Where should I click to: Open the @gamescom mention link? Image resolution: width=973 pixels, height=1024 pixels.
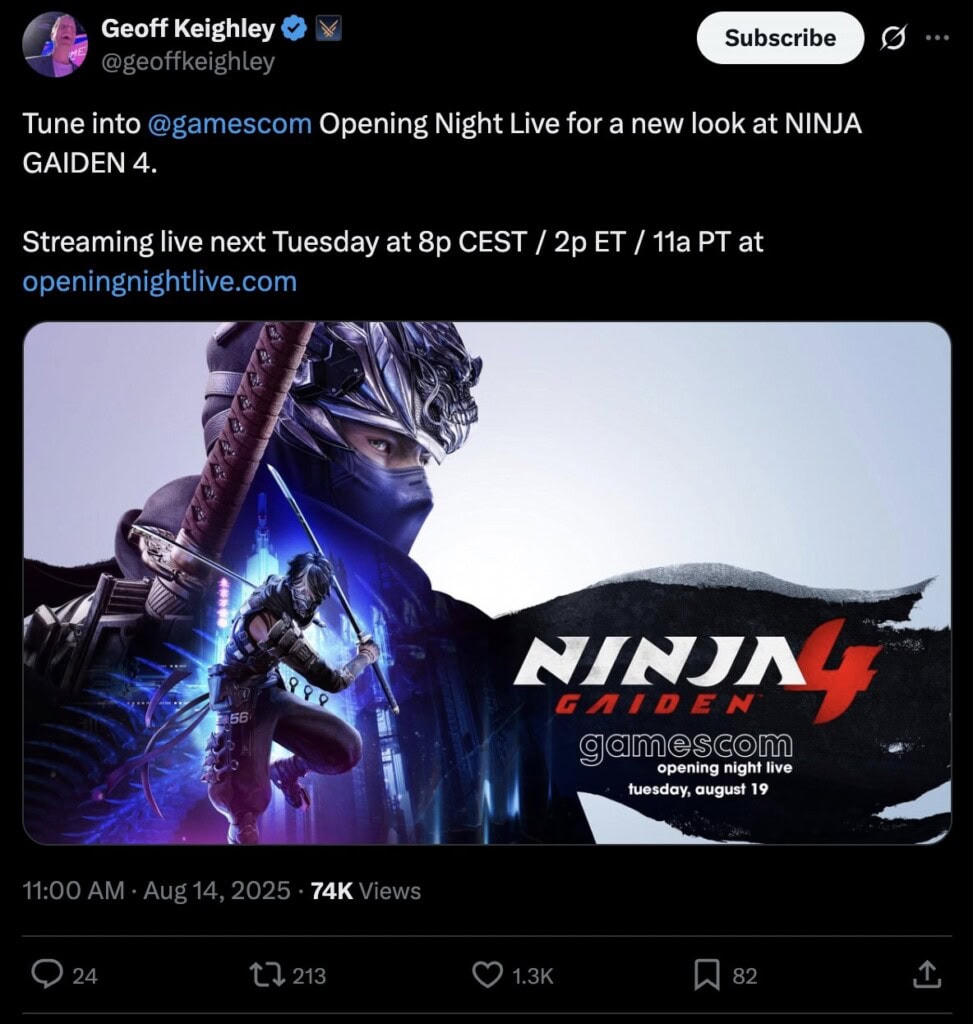click(230, 123)
